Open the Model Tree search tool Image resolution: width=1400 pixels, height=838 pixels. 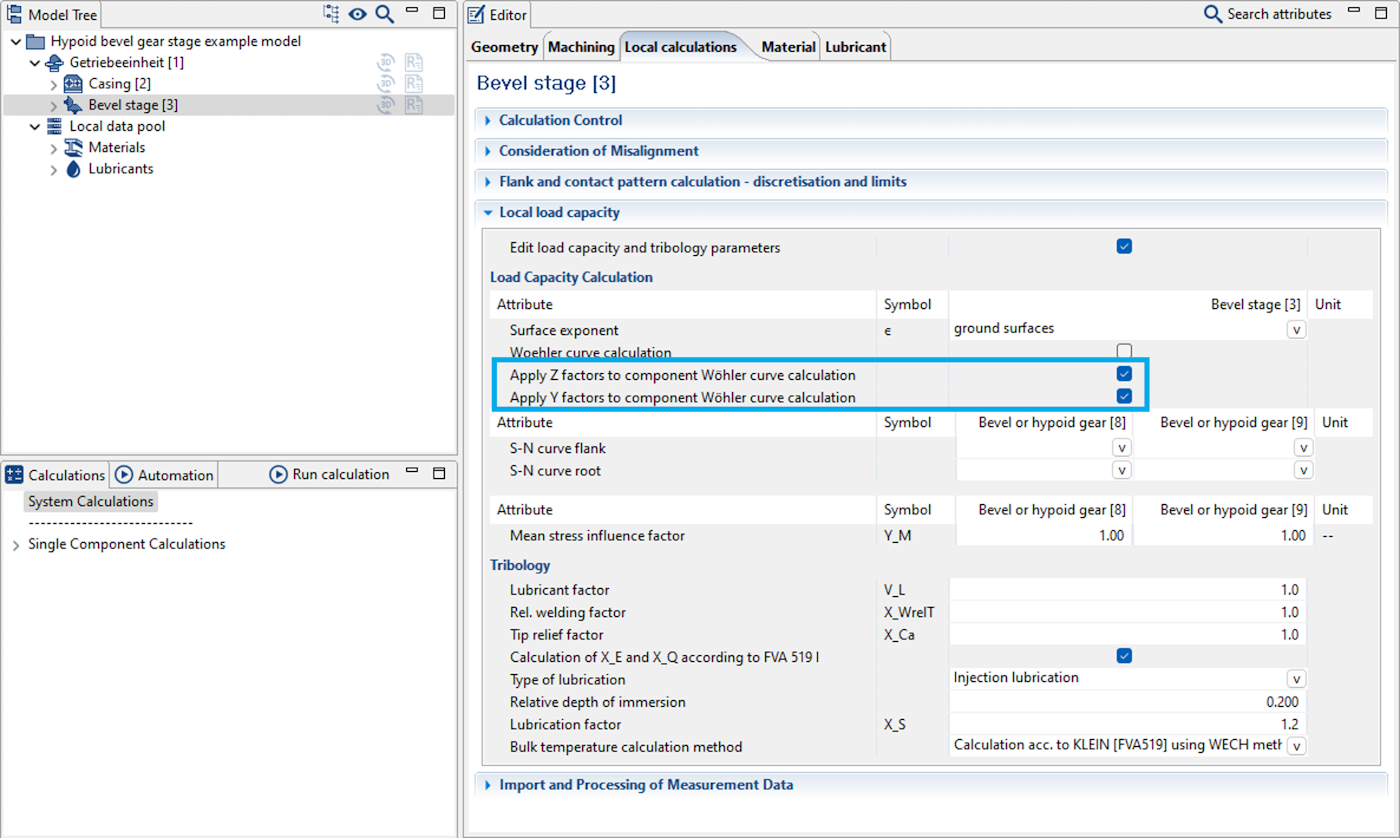[384, 14]
